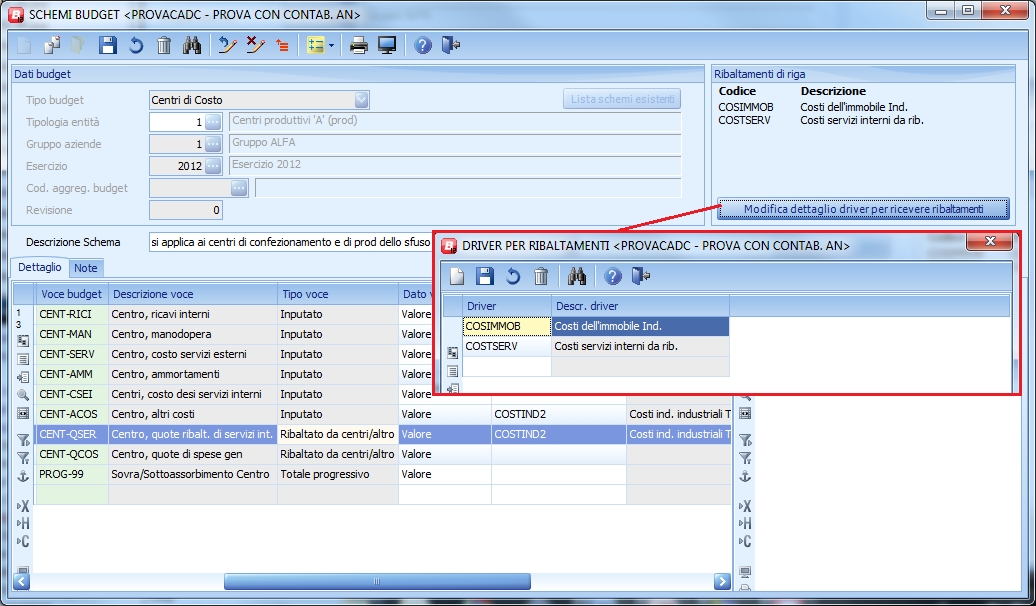Select the CENT-ACOS voce budget cell
1036x606 pixels.
tap(71, 414)
